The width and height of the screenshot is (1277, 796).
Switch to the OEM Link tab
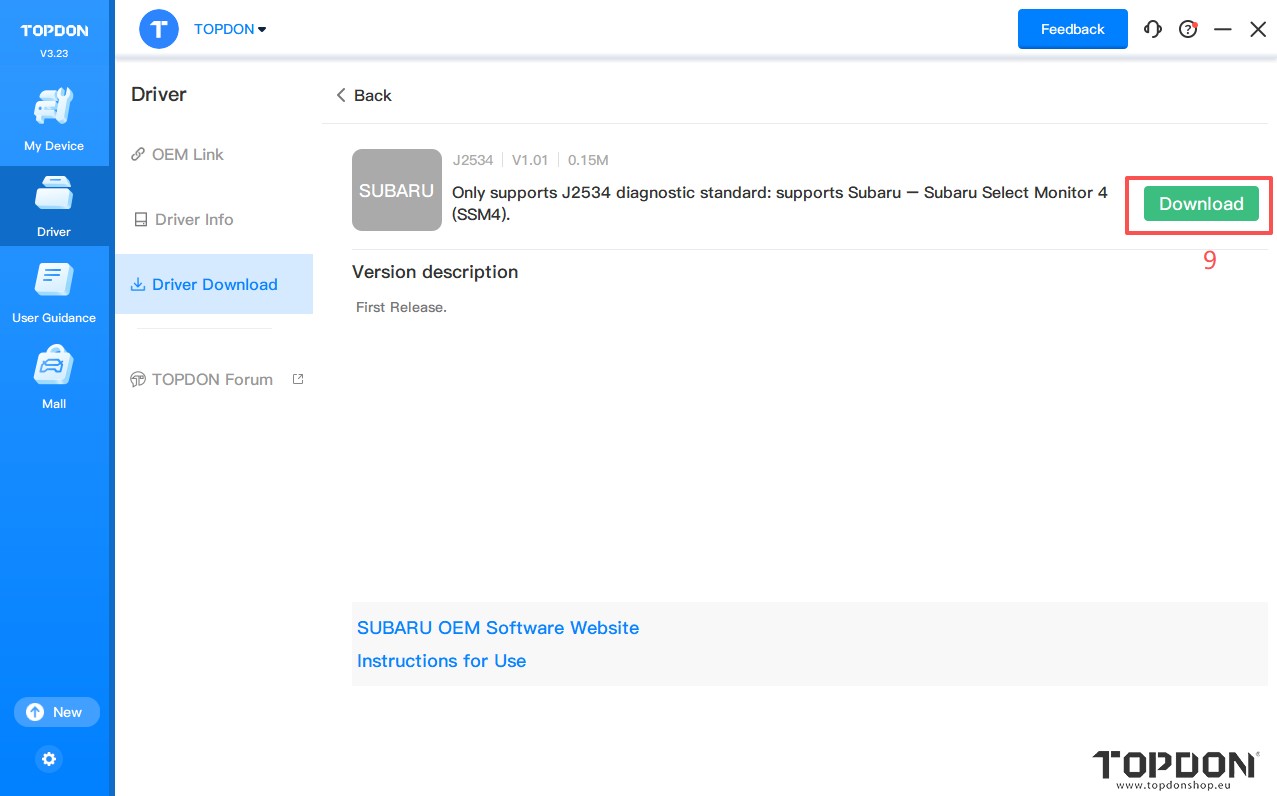click(177, 154)
